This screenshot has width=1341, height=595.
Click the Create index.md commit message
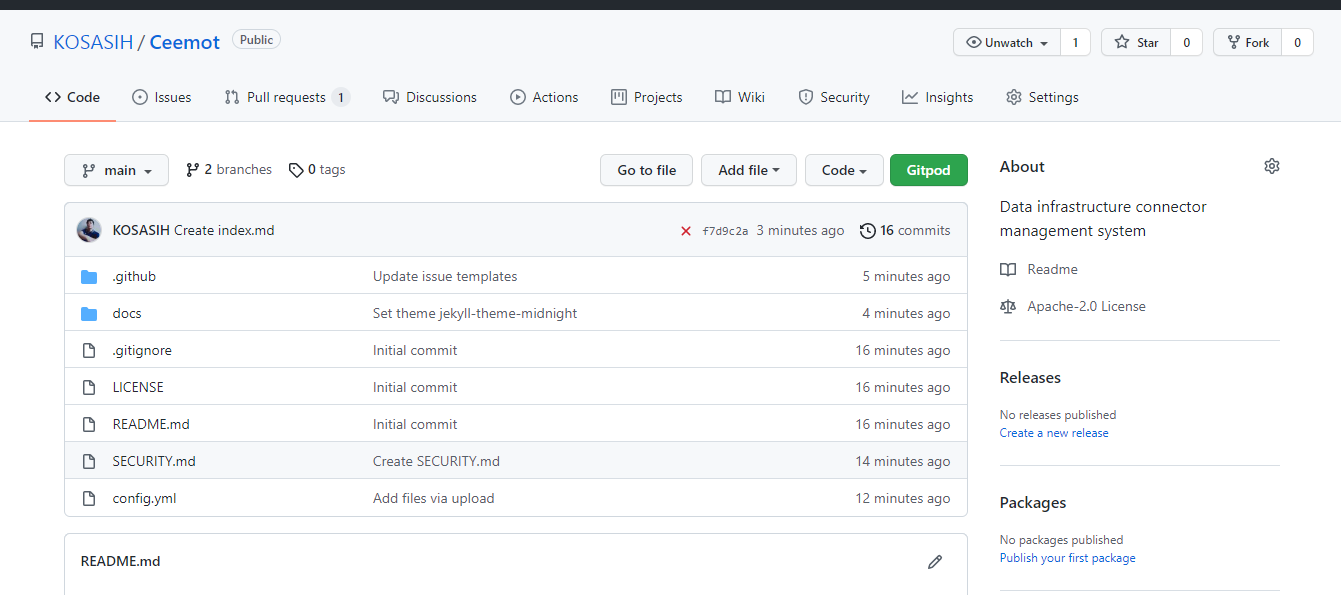coord(224,230)
